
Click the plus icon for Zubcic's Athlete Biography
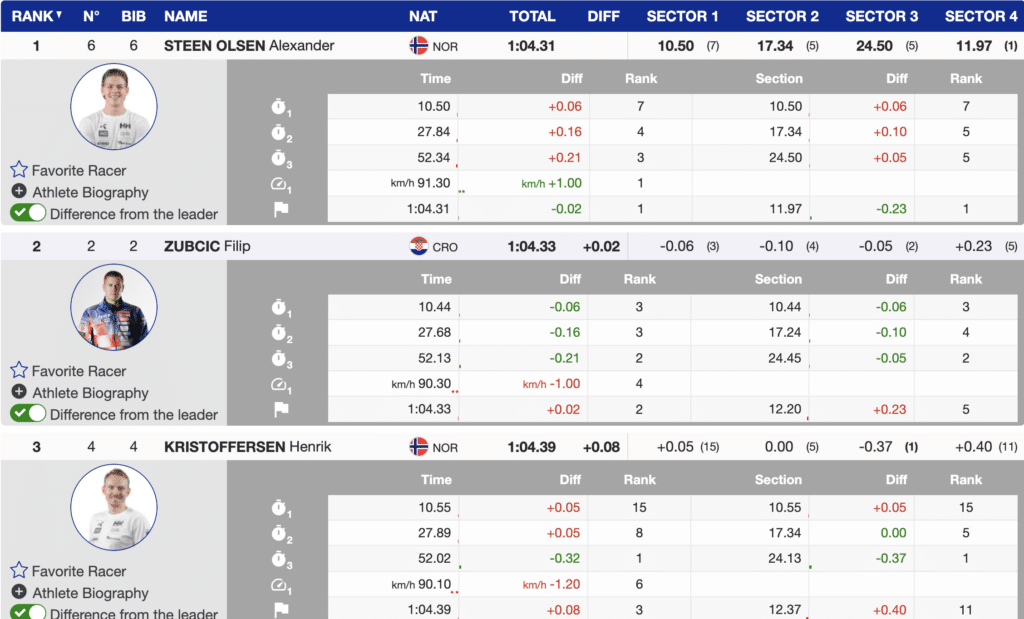19,392
